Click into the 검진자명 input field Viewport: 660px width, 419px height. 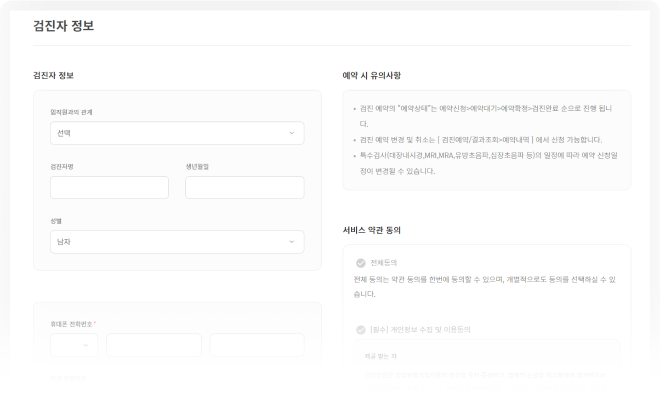(109, 187)
